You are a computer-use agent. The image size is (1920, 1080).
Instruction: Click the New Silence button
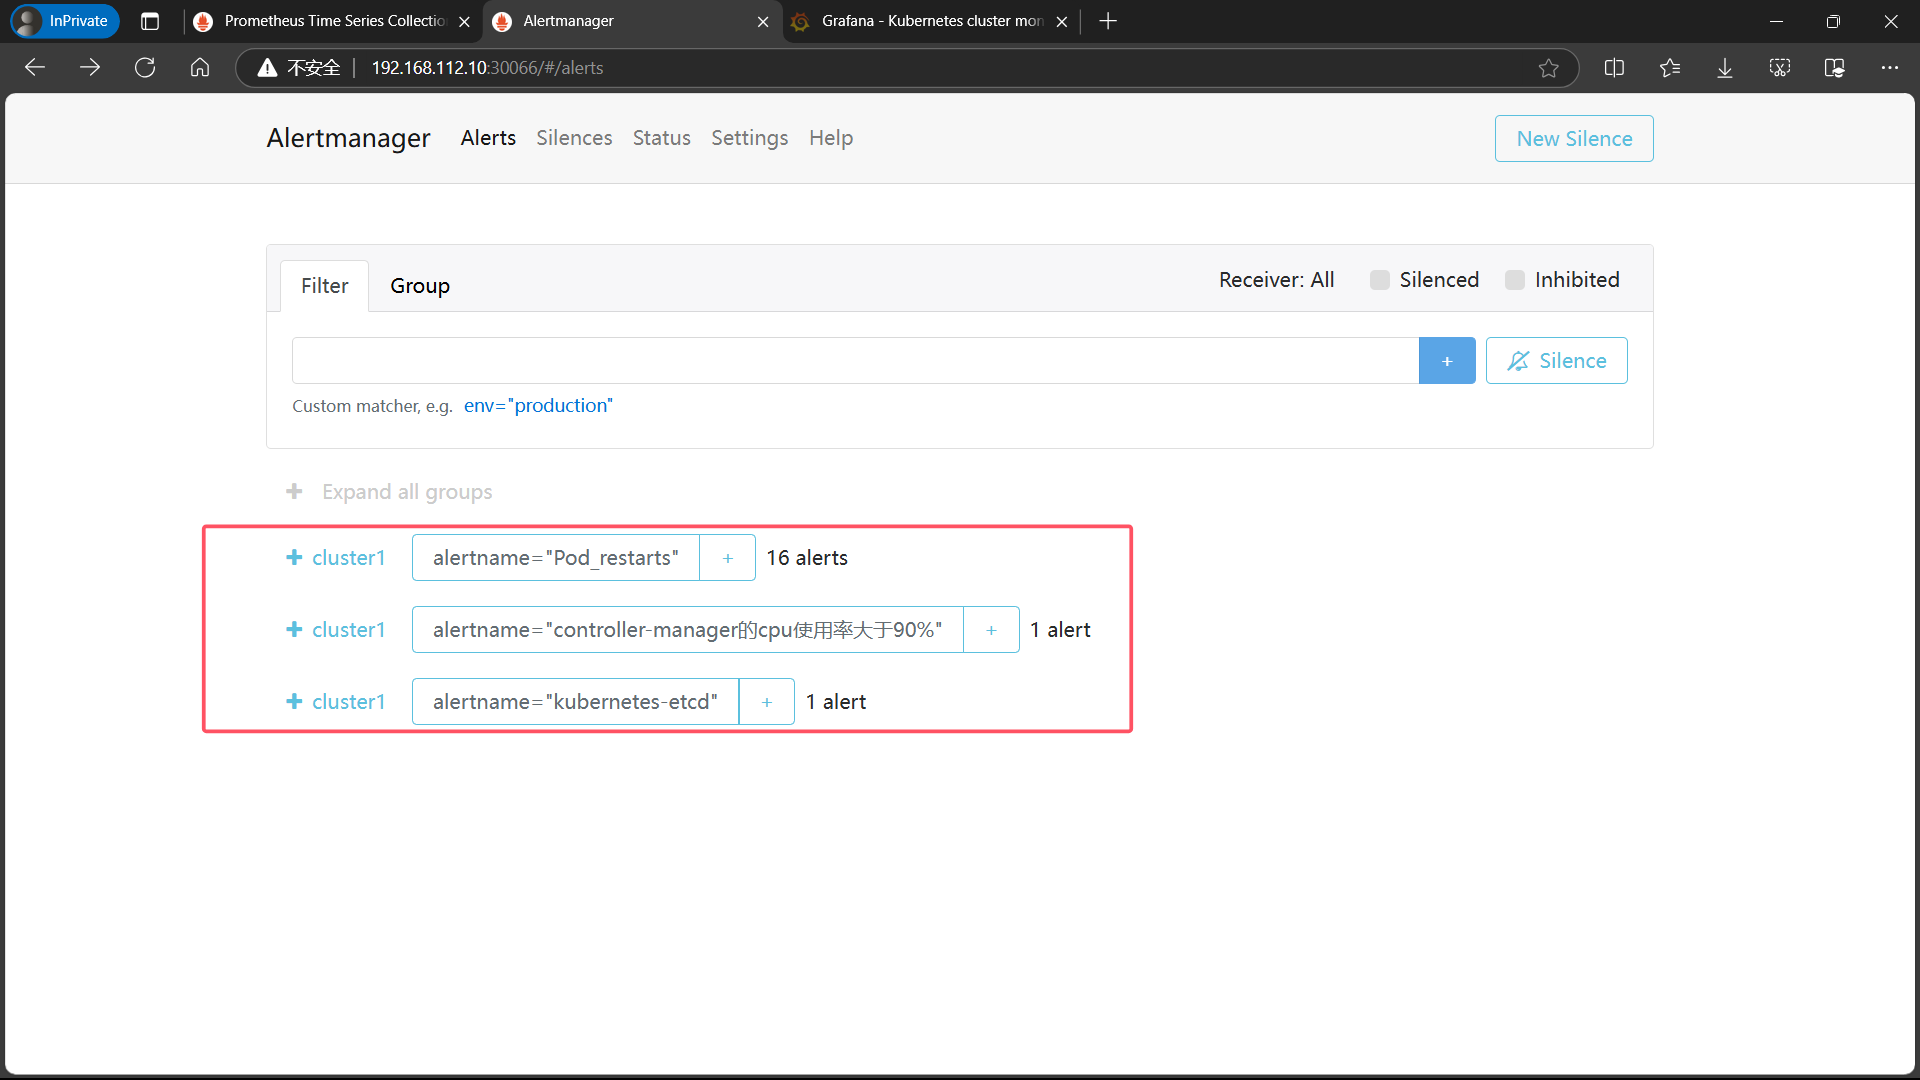(x=1573, y=137)
